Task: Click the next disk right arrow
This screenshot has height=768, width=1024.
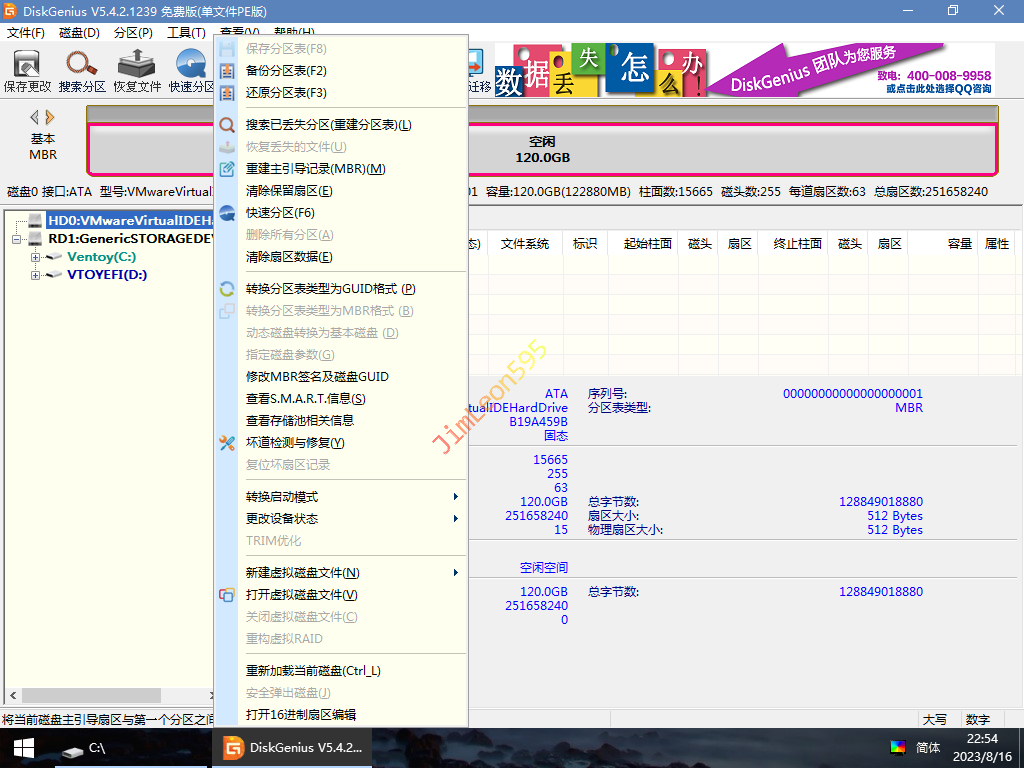Action: coord(50,117)
